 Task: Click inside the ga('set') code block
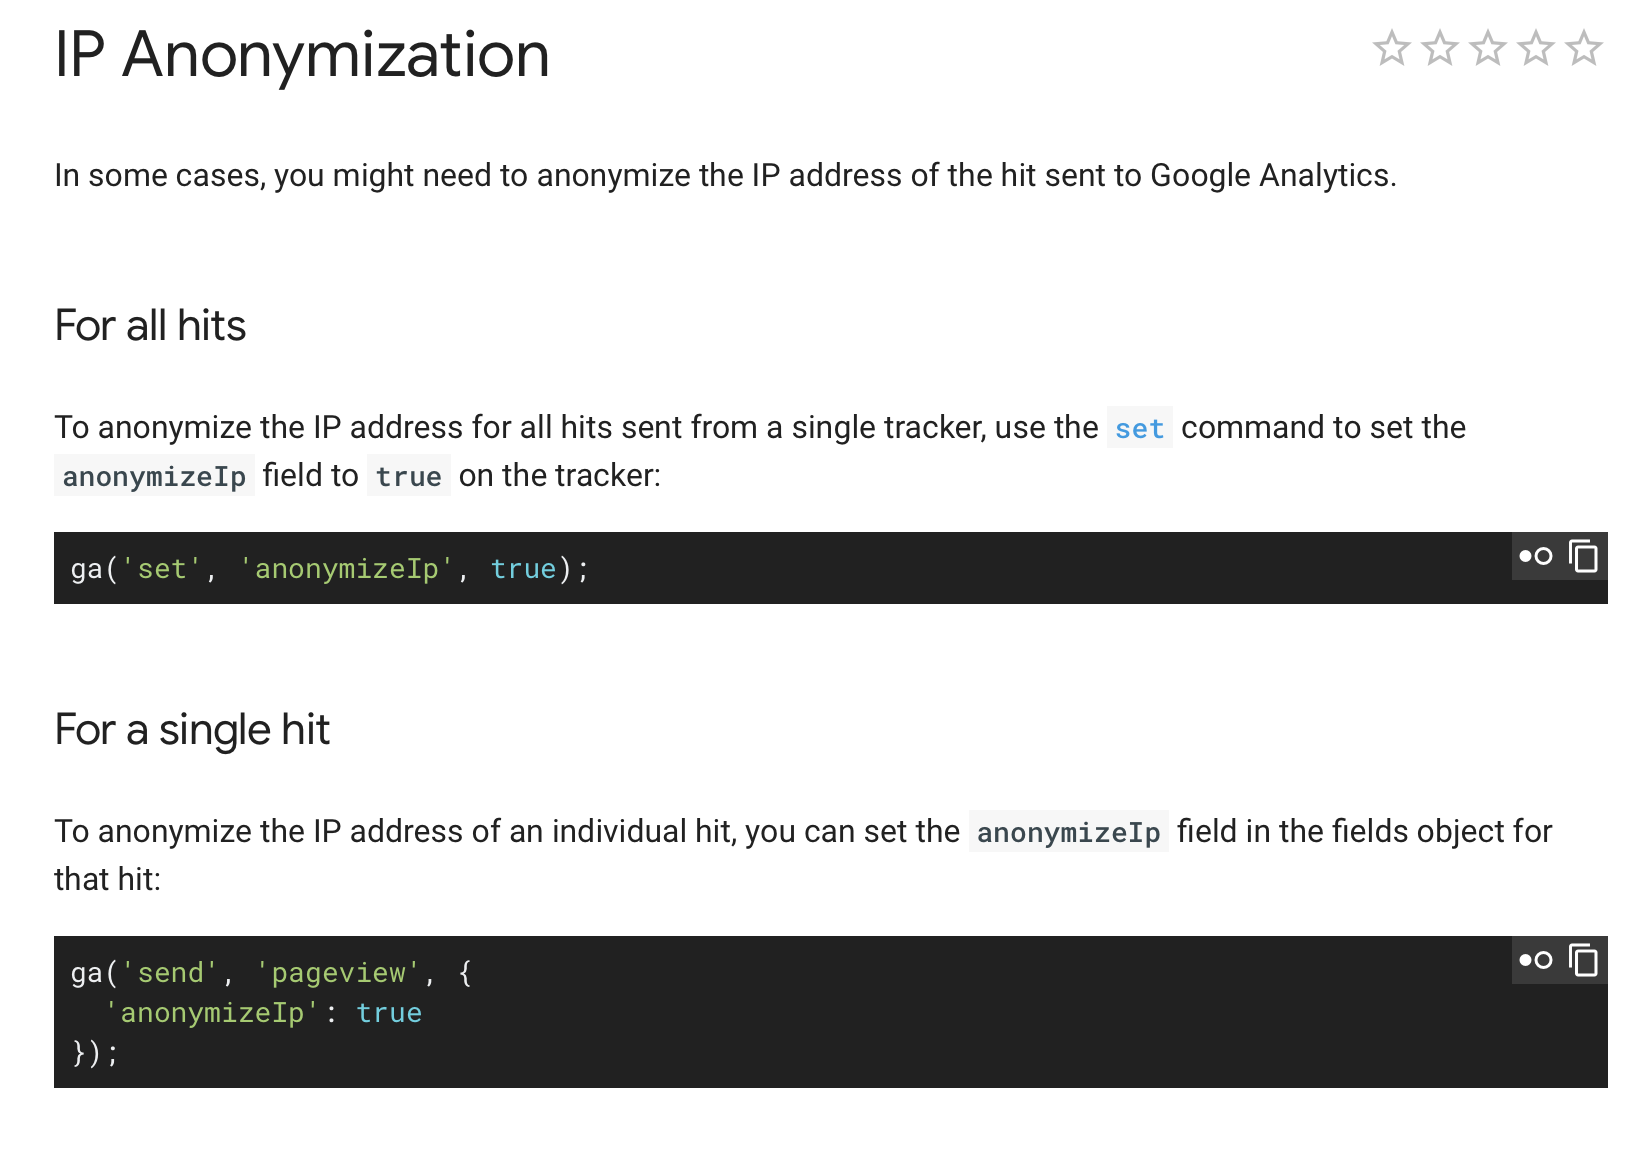point(831,568)
